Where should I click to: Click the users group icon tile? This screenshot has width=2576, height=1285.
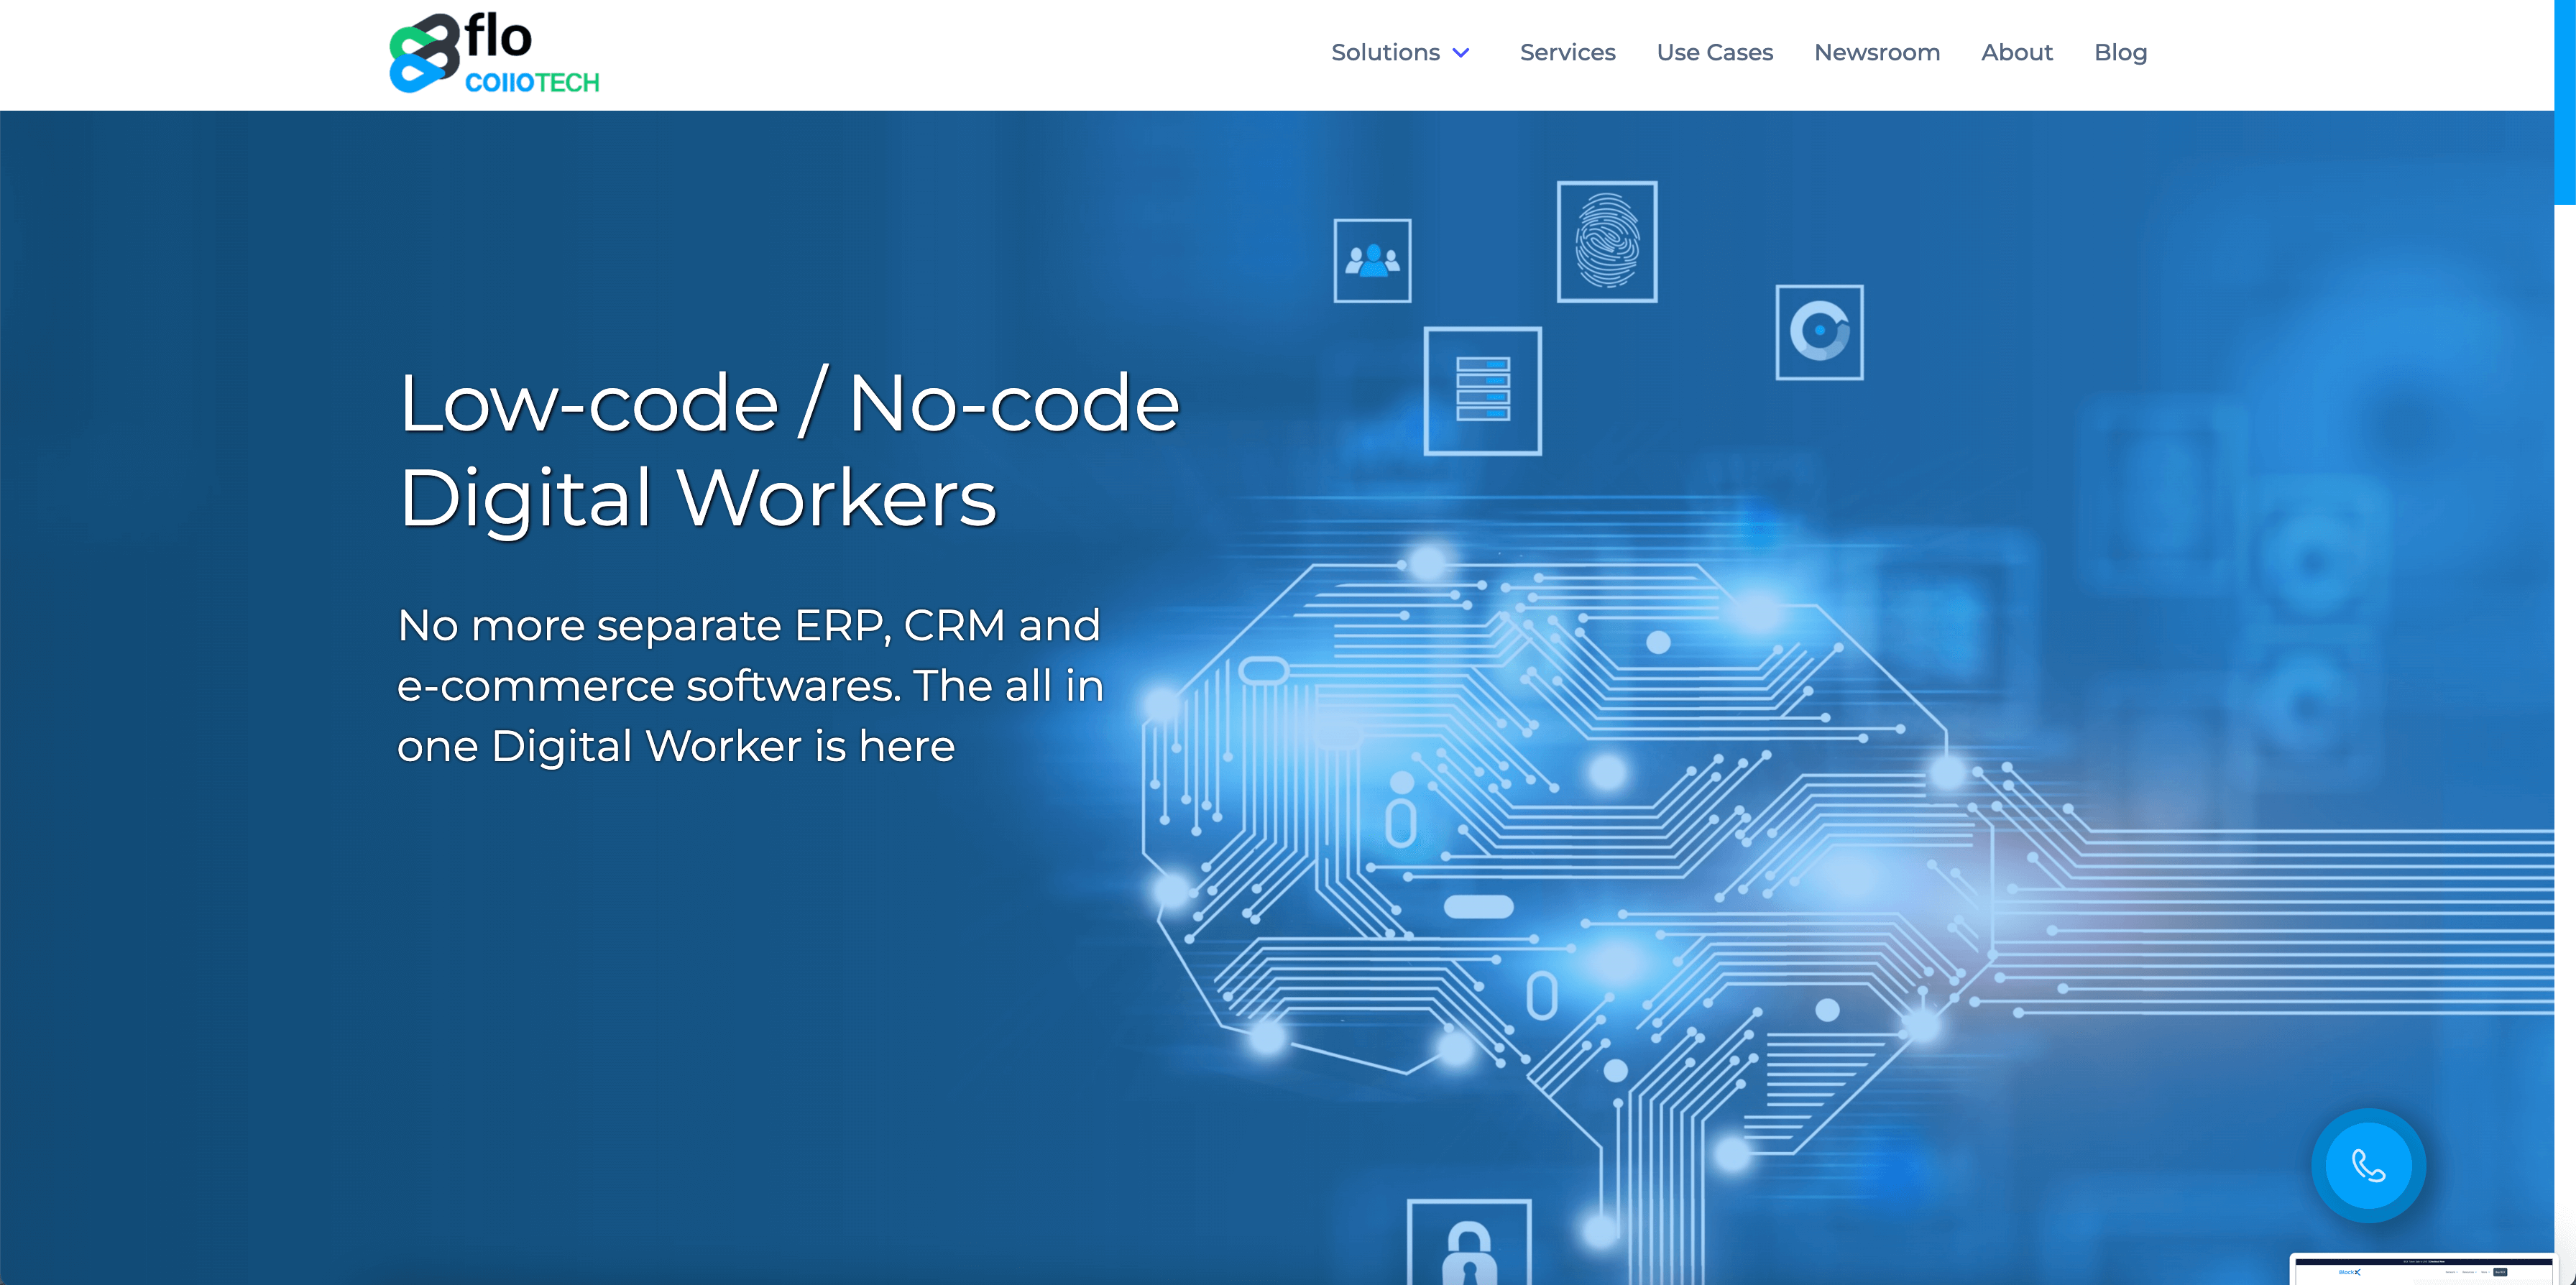(x=1372, y=261)
